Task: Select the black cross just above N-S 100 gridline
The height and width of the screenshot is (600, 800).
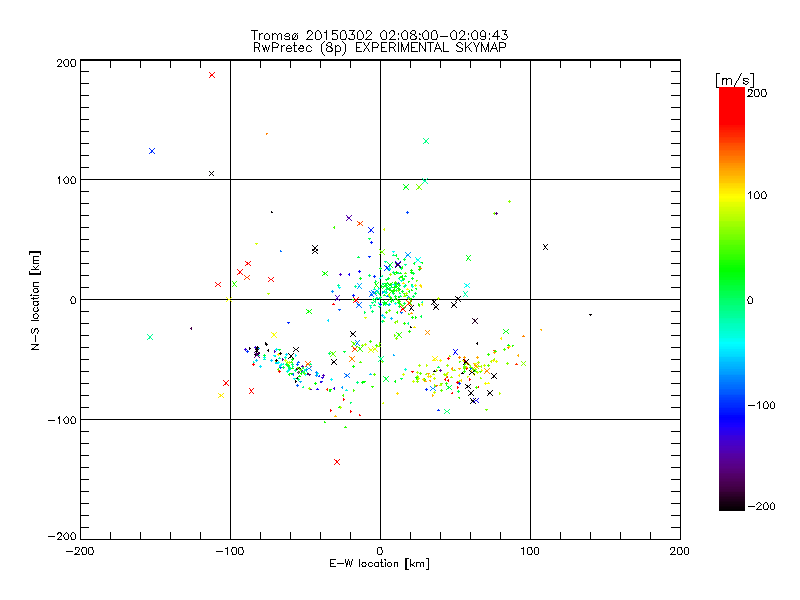Action: pos(212,173)
